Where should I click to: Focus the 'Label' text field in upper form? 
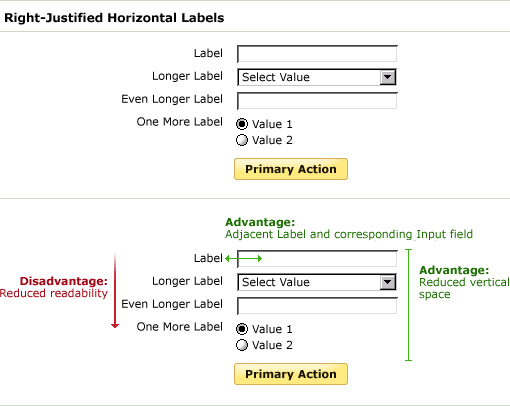tap(317, 54)
